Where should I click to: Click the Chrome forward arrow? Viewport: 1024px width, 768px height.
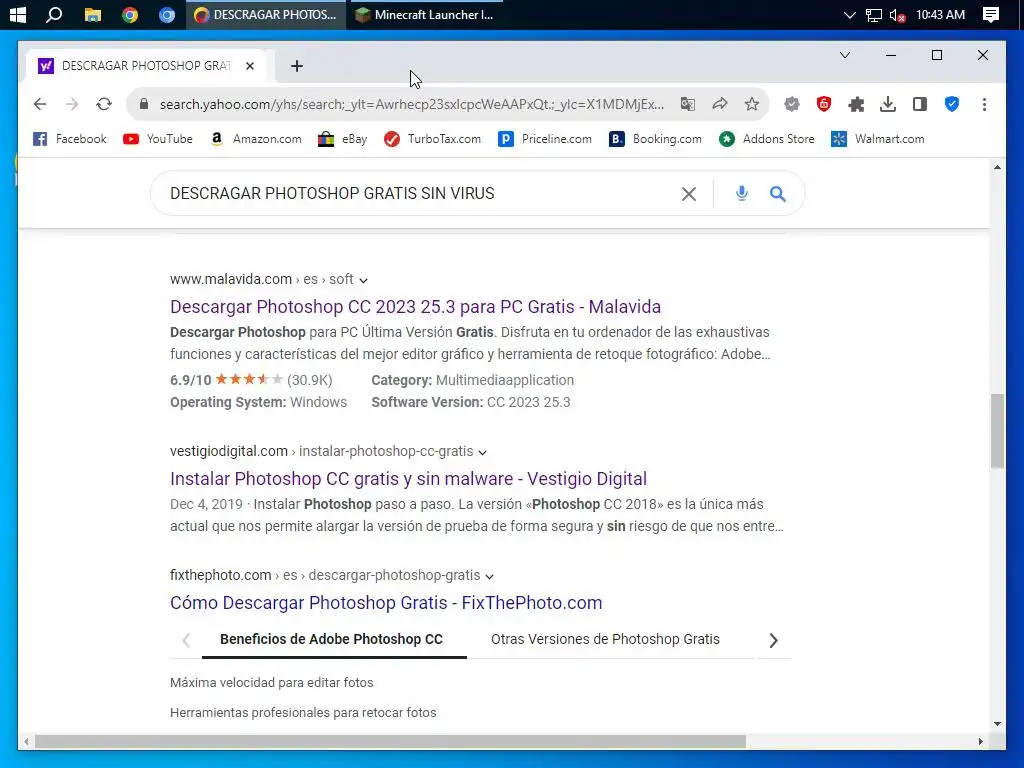[72, 104]
